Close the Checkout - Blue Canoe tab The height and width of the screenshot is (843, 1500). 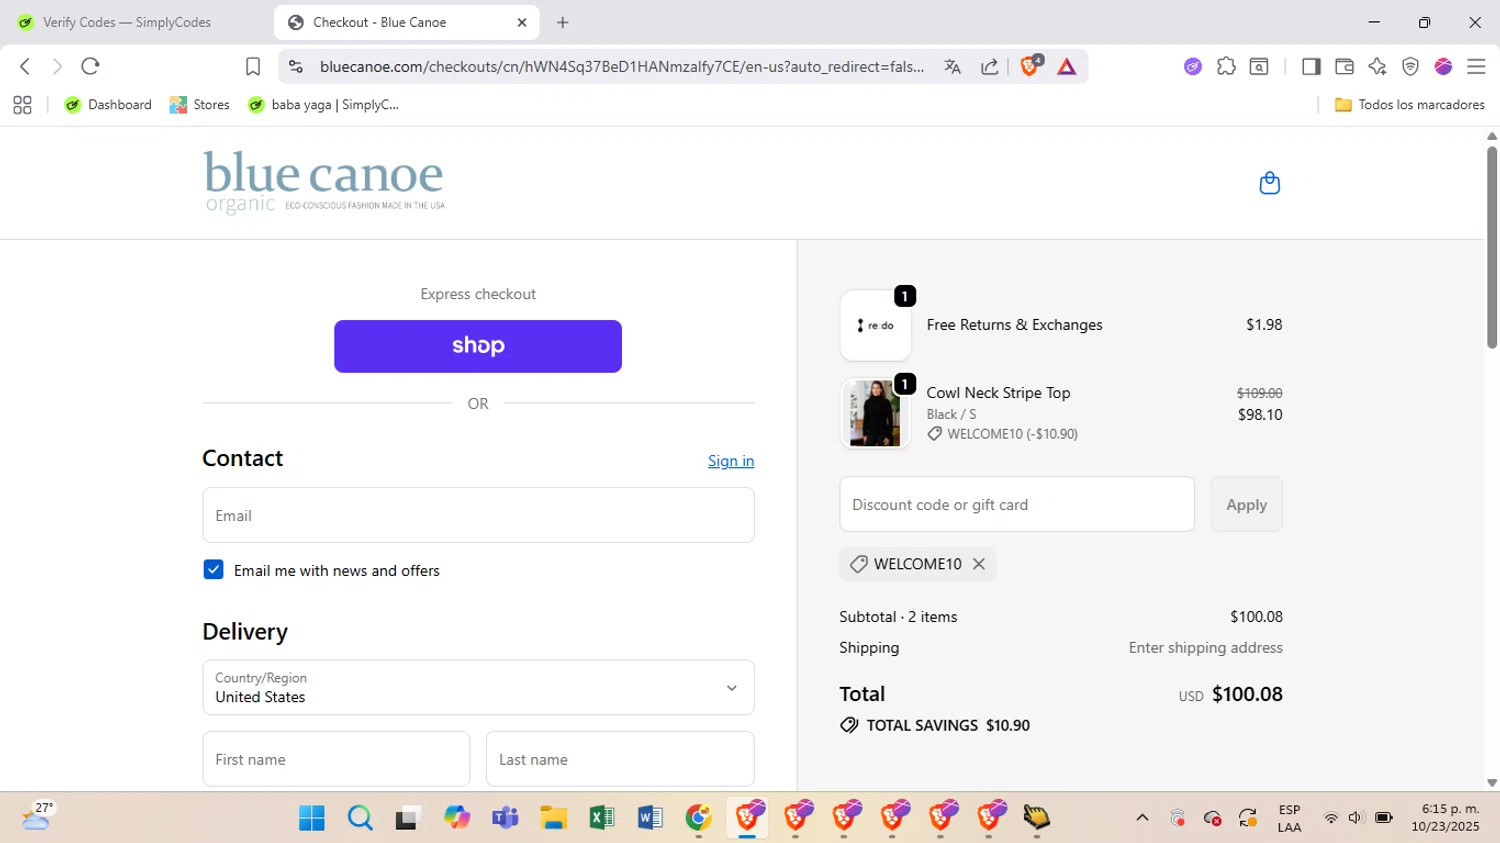[522, 22]
